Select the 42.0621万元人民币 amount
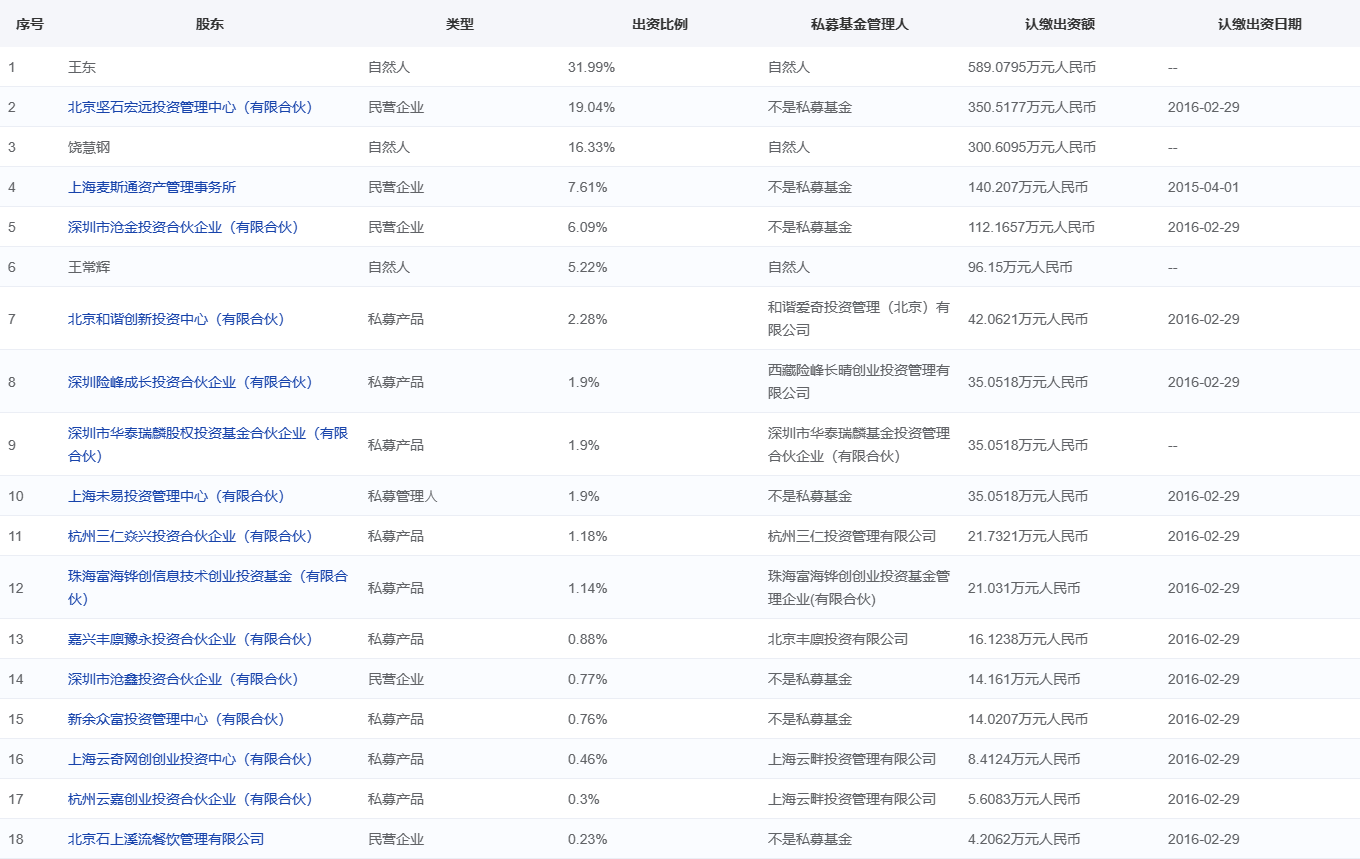Image resolution: width=1360 pixels, height=859 pixels. (x=1028, y=319)
